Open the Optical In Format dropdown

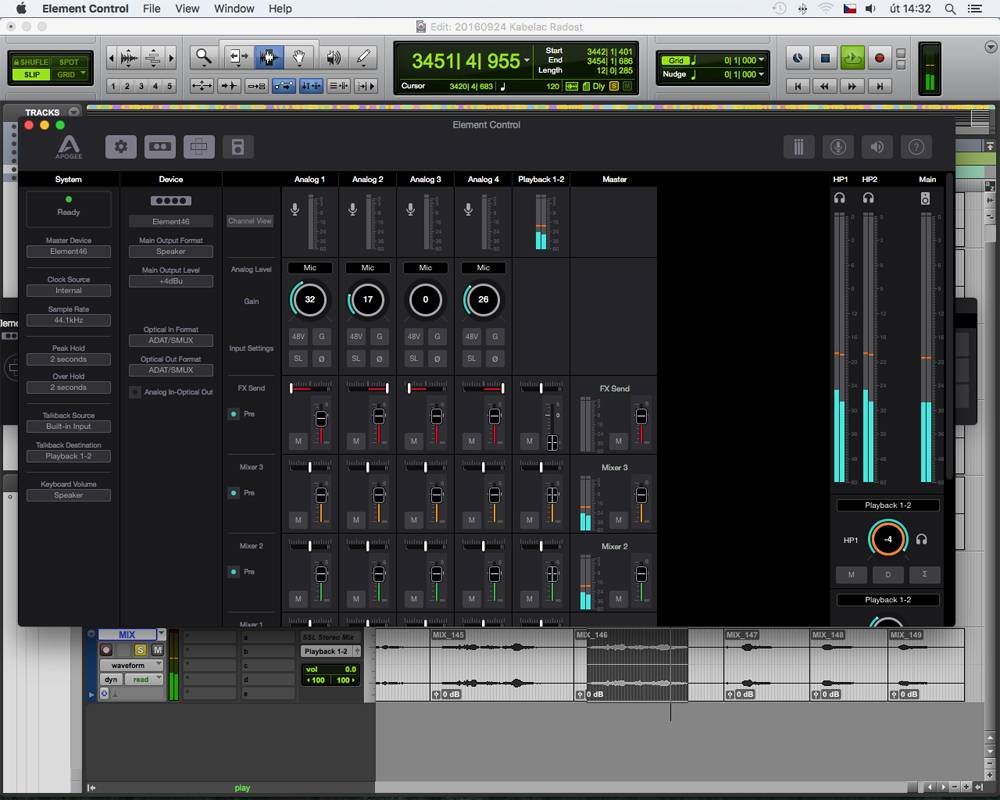(x=171, y=341)
